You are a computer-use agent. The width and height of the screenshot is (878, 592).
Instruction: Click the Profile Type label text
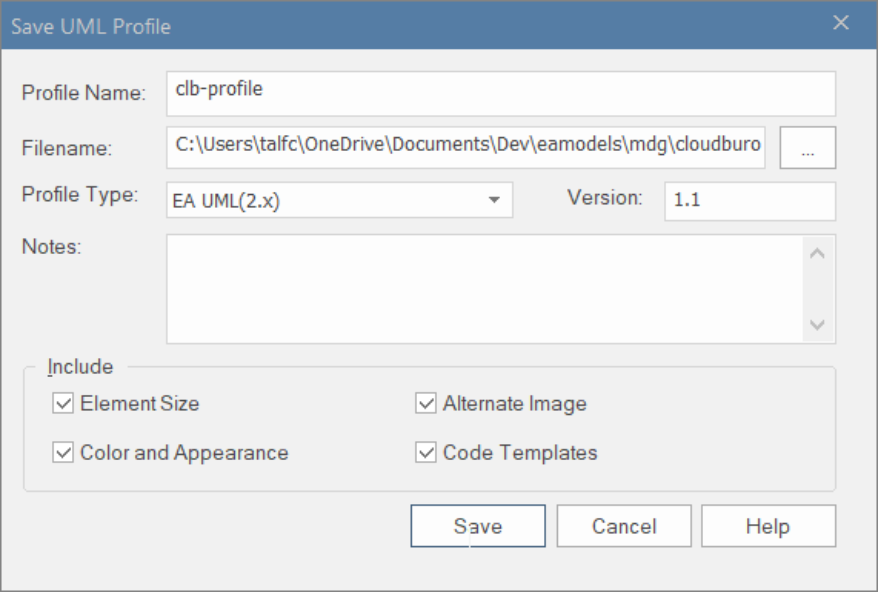(80, 194)
